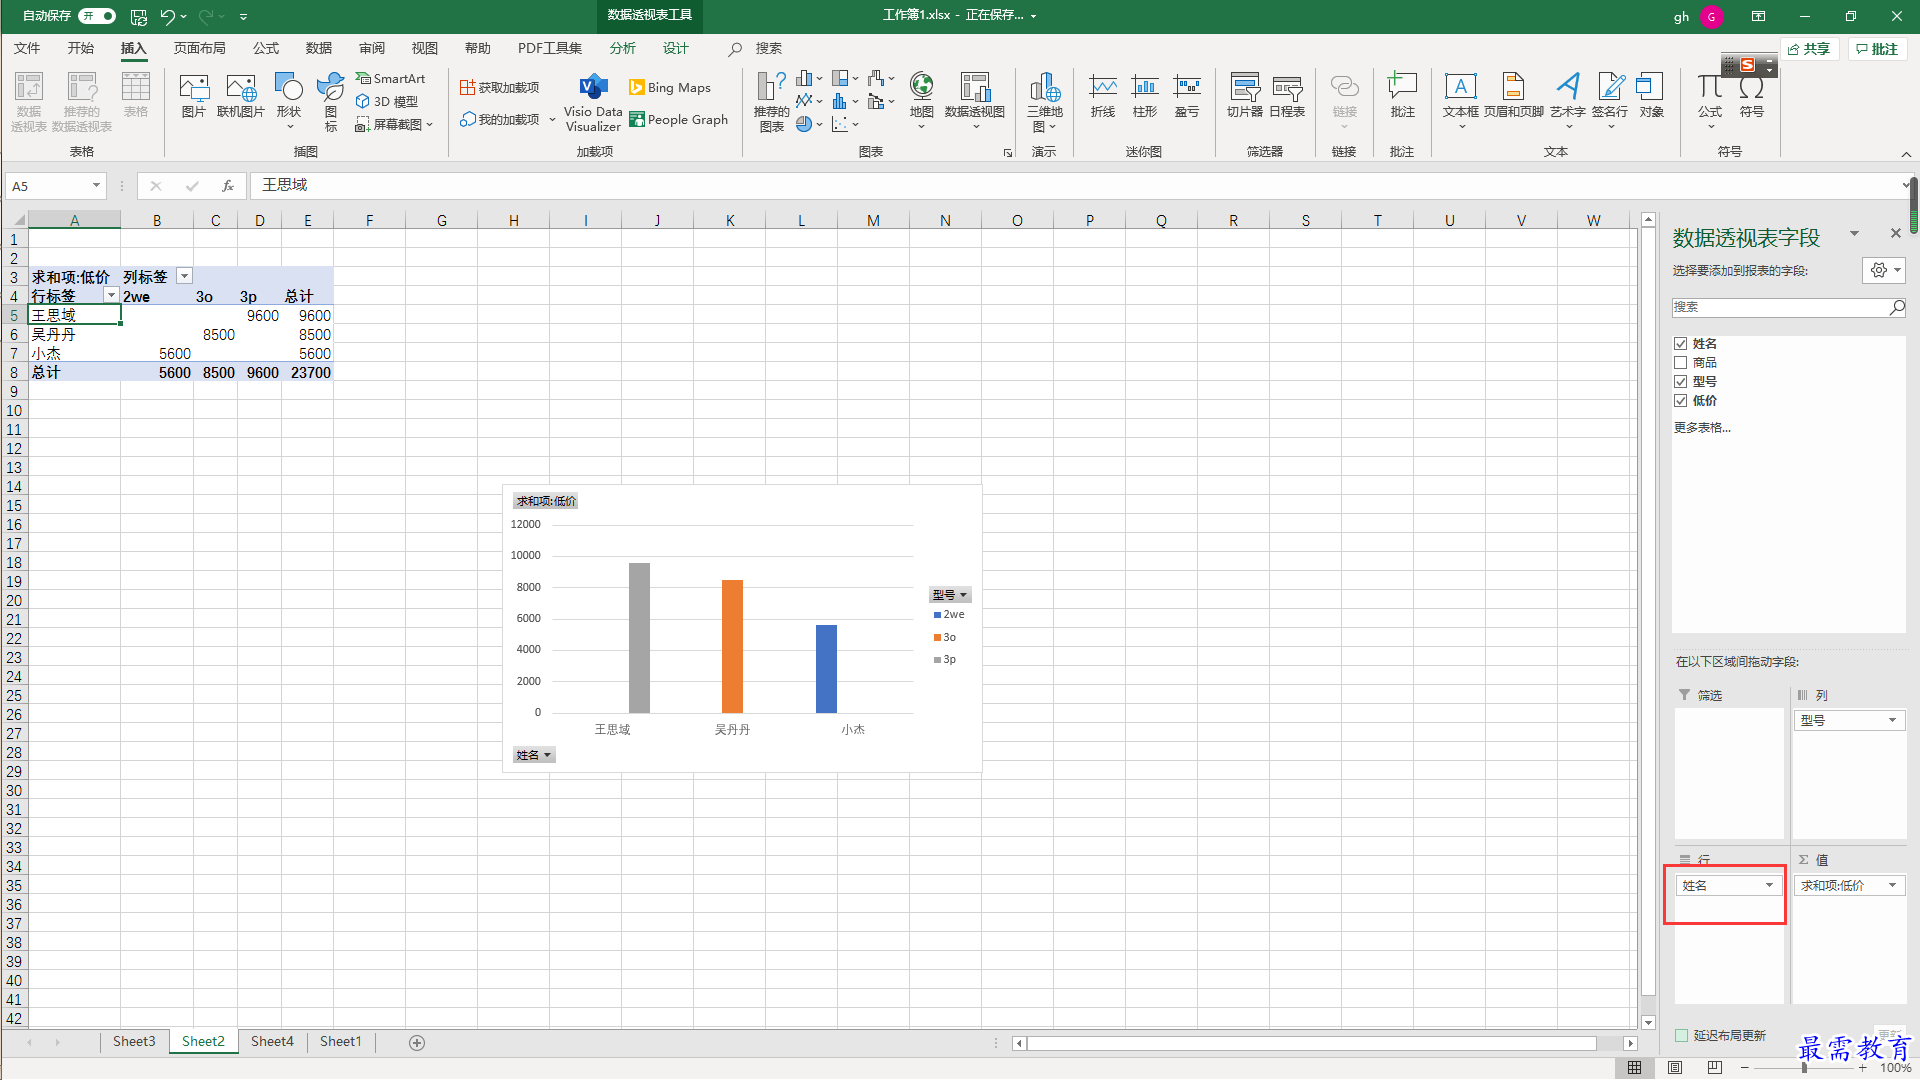Click the orange 3o bar for 吴丹丹
The image size is (1920, 1080).
point(732,647)
